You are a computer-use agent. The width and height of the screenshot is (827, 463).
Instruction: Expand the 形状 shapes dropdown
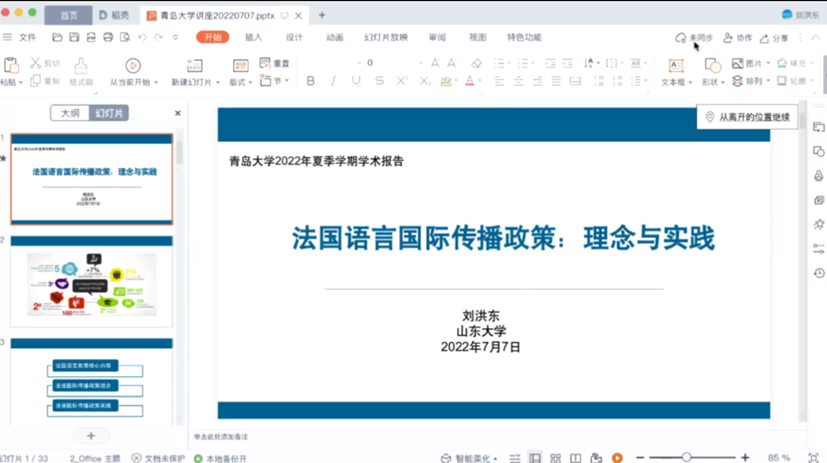point(710,82)
